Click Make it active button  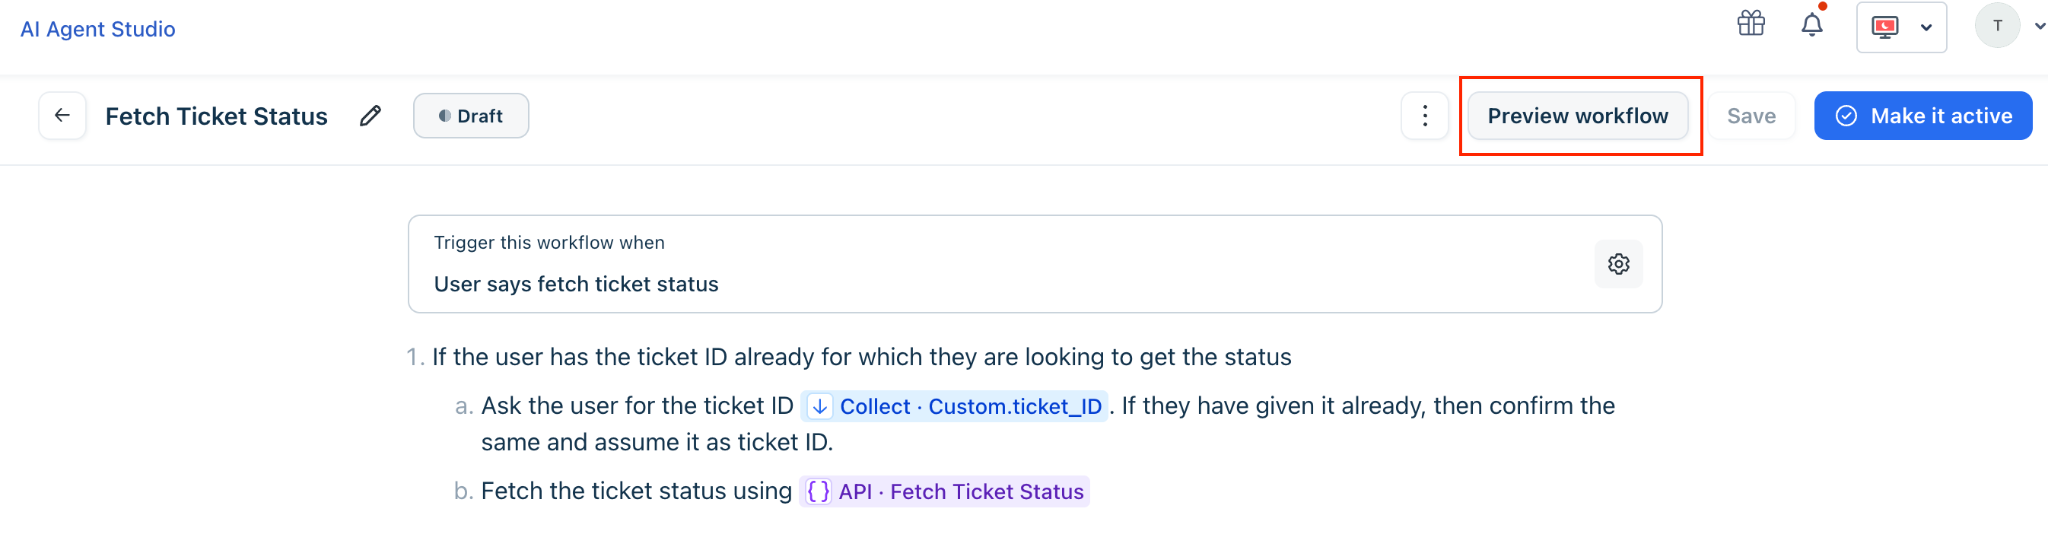point(1923,116)
